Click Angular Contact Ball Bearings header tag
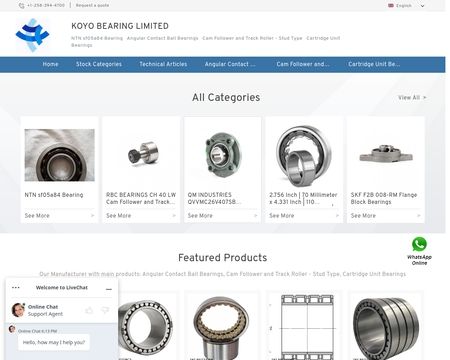Image resolution: width=450 pixels, height=360 pixels. pyautogui.click(x=162, y=38)
